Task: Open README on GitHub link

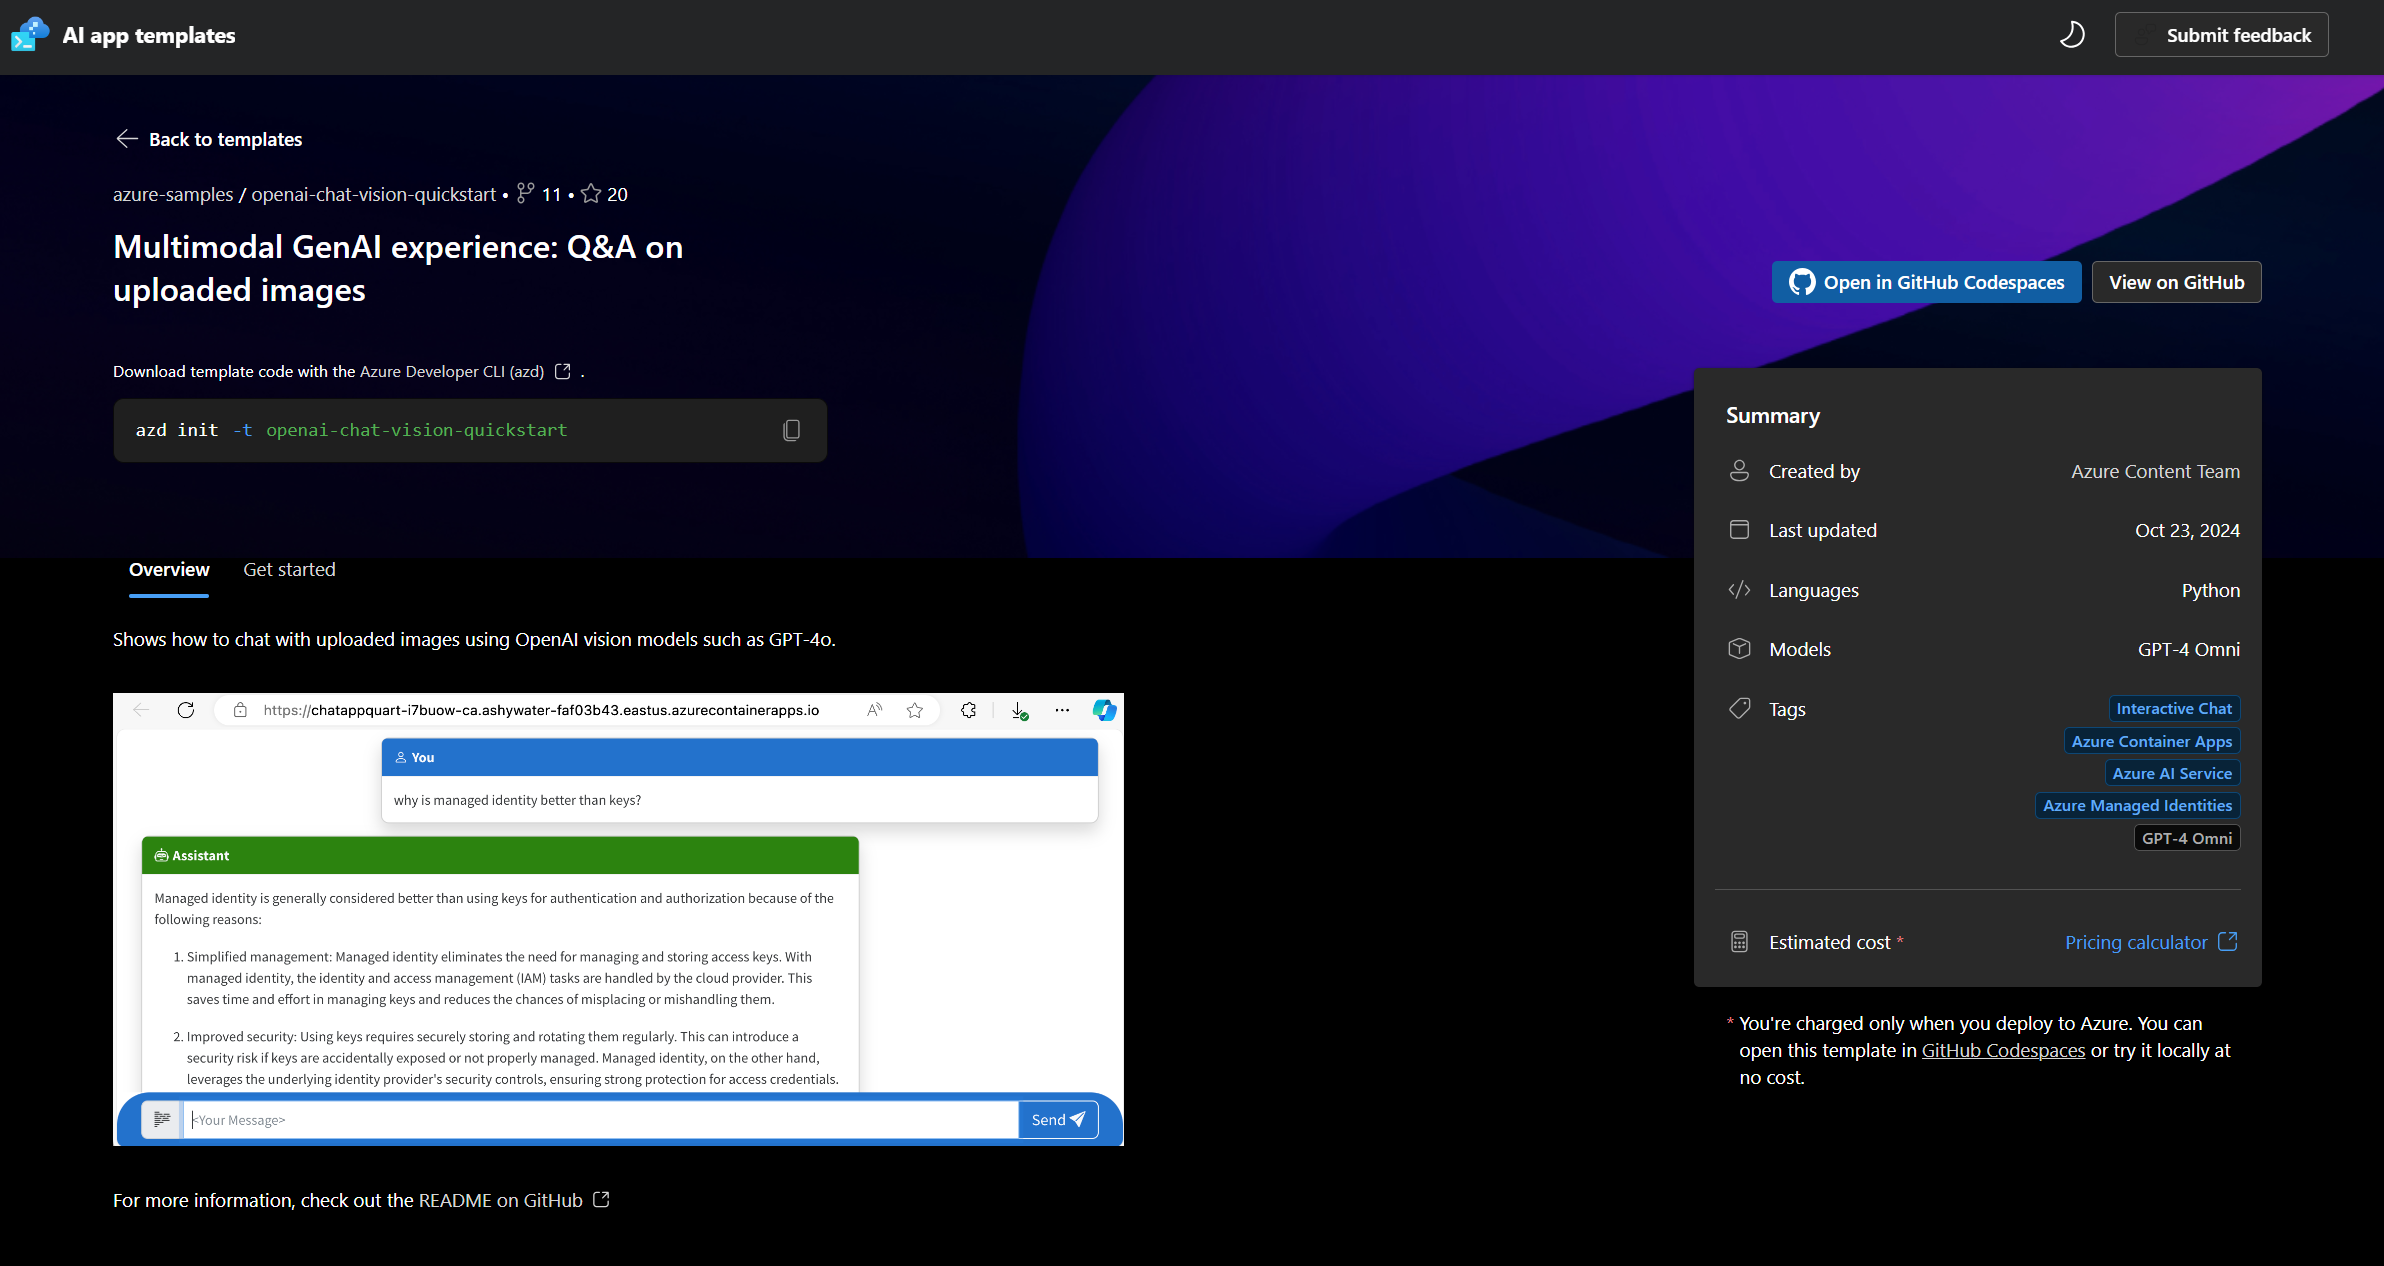Action: pos(500,1200)
